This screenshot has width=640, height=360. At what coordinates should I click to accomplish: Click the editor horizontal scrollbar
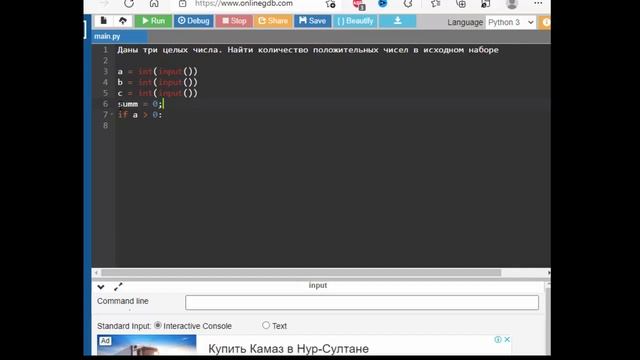(x=301, y=273)
